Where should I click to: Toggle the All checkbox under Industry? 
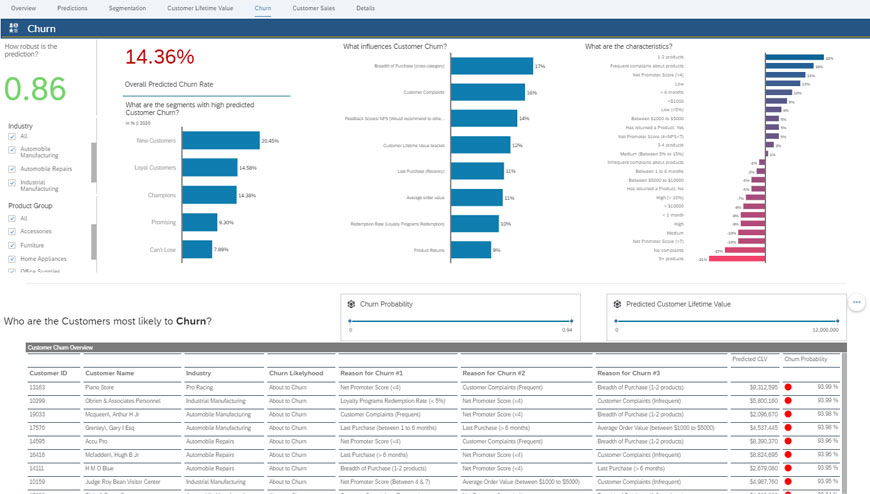pyautogui.click(x=12, y=136)
